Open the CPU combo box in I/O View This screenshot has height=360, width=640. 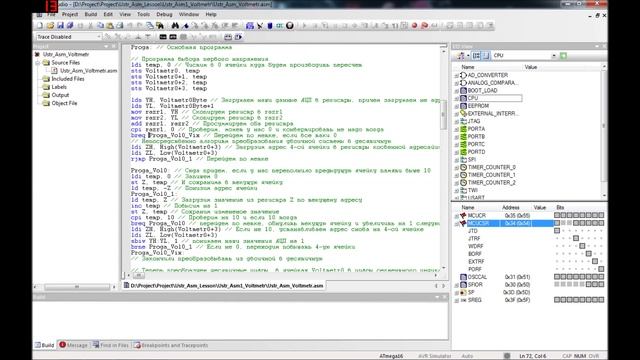tap(554, 56)
